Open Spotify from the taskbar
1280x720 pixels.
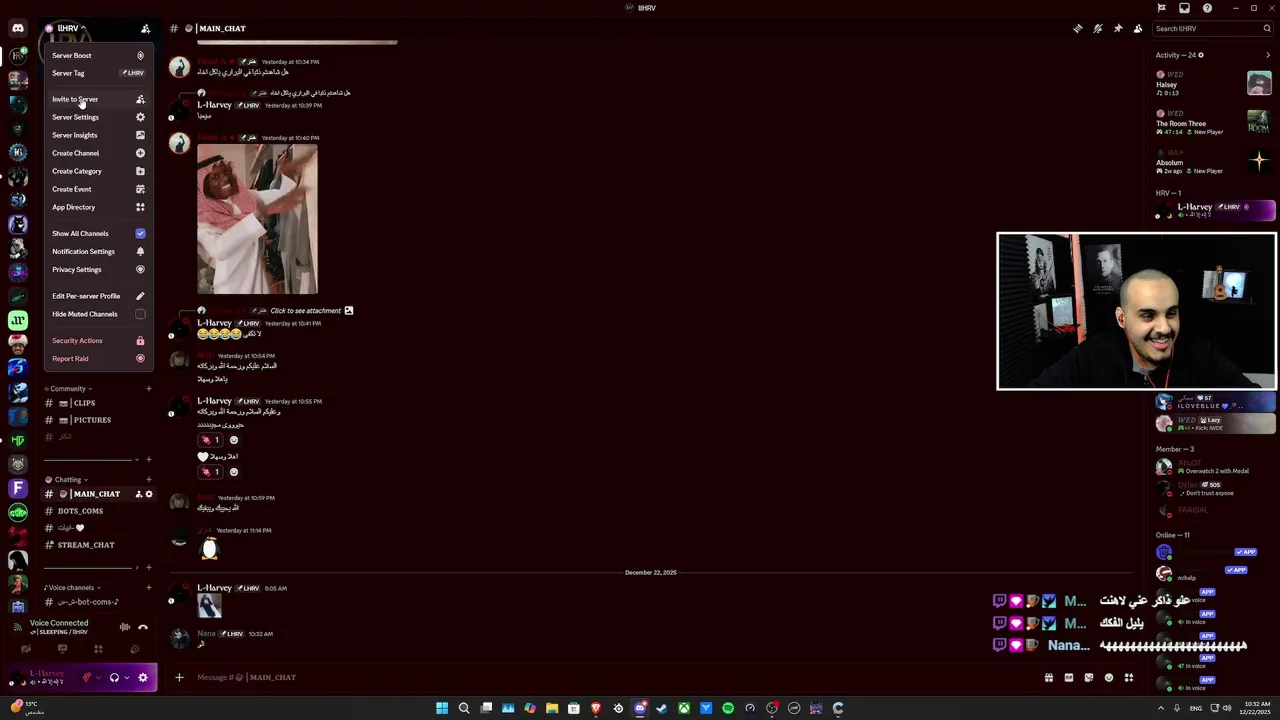coord(728,708)
